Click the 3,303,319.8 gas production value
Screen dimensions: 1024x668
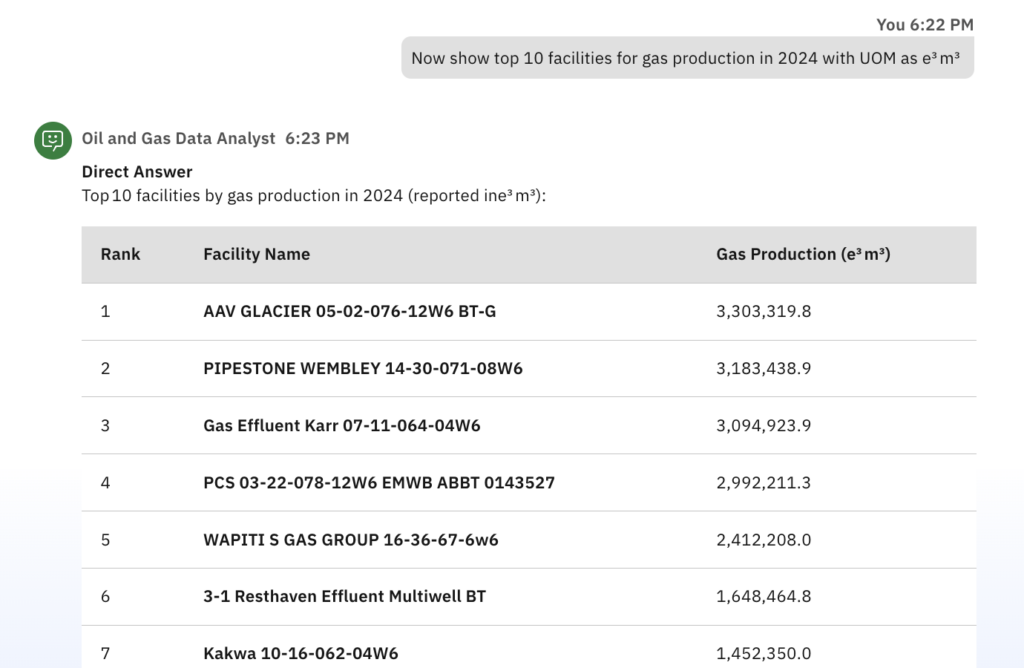point(763,311)
